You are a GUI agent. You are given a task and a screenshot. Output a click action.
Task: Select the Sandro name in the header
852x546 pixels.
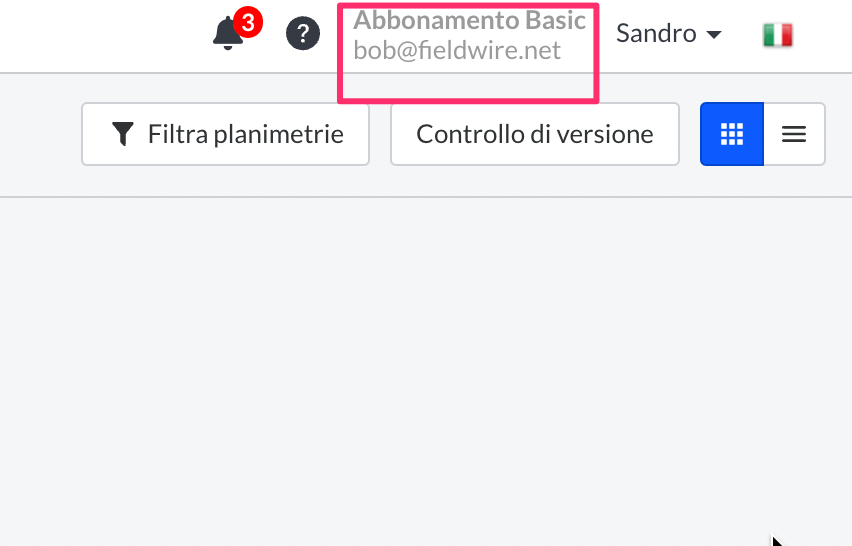pyautogui.click(x=656, y=34)
